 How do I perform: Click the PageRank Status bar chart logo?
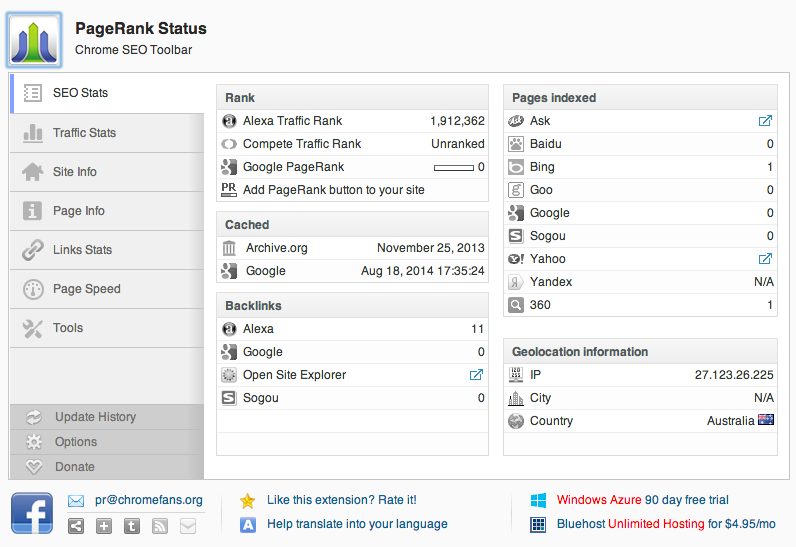point(34,41)
